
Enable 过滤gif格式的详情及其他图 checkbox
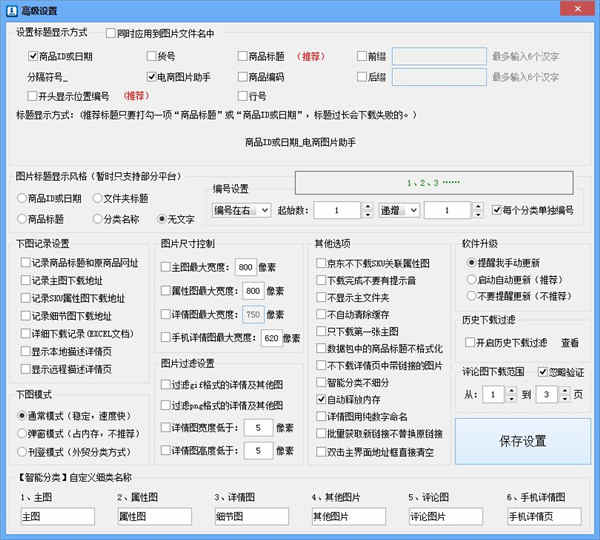click(x=167, y=385)
